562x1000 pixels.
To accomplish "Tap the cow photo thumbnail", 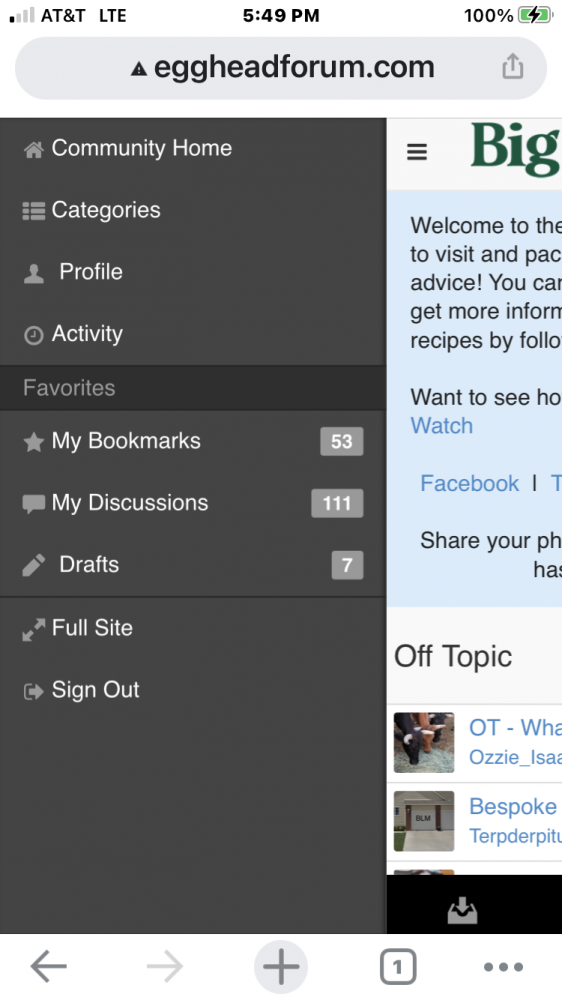I will click(x=424, y=742).
